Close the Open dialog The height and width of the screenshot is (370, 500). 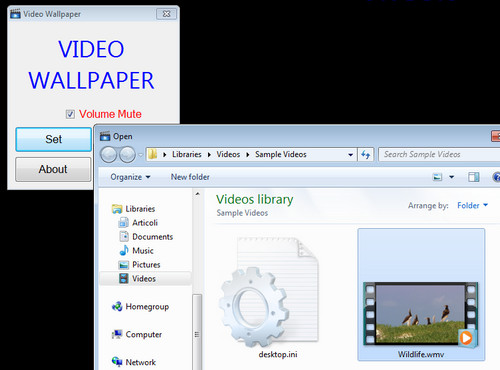496,136
